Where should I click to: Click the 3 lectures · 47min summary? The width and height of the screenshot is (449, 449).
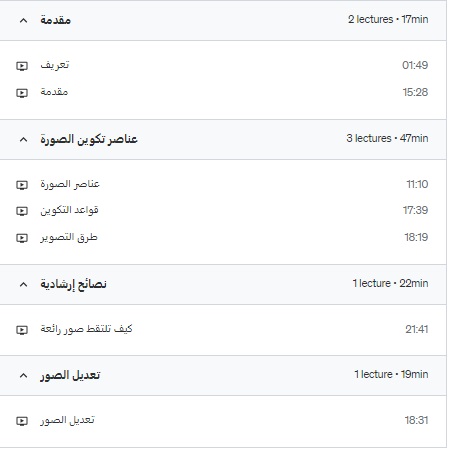(387, 138)
